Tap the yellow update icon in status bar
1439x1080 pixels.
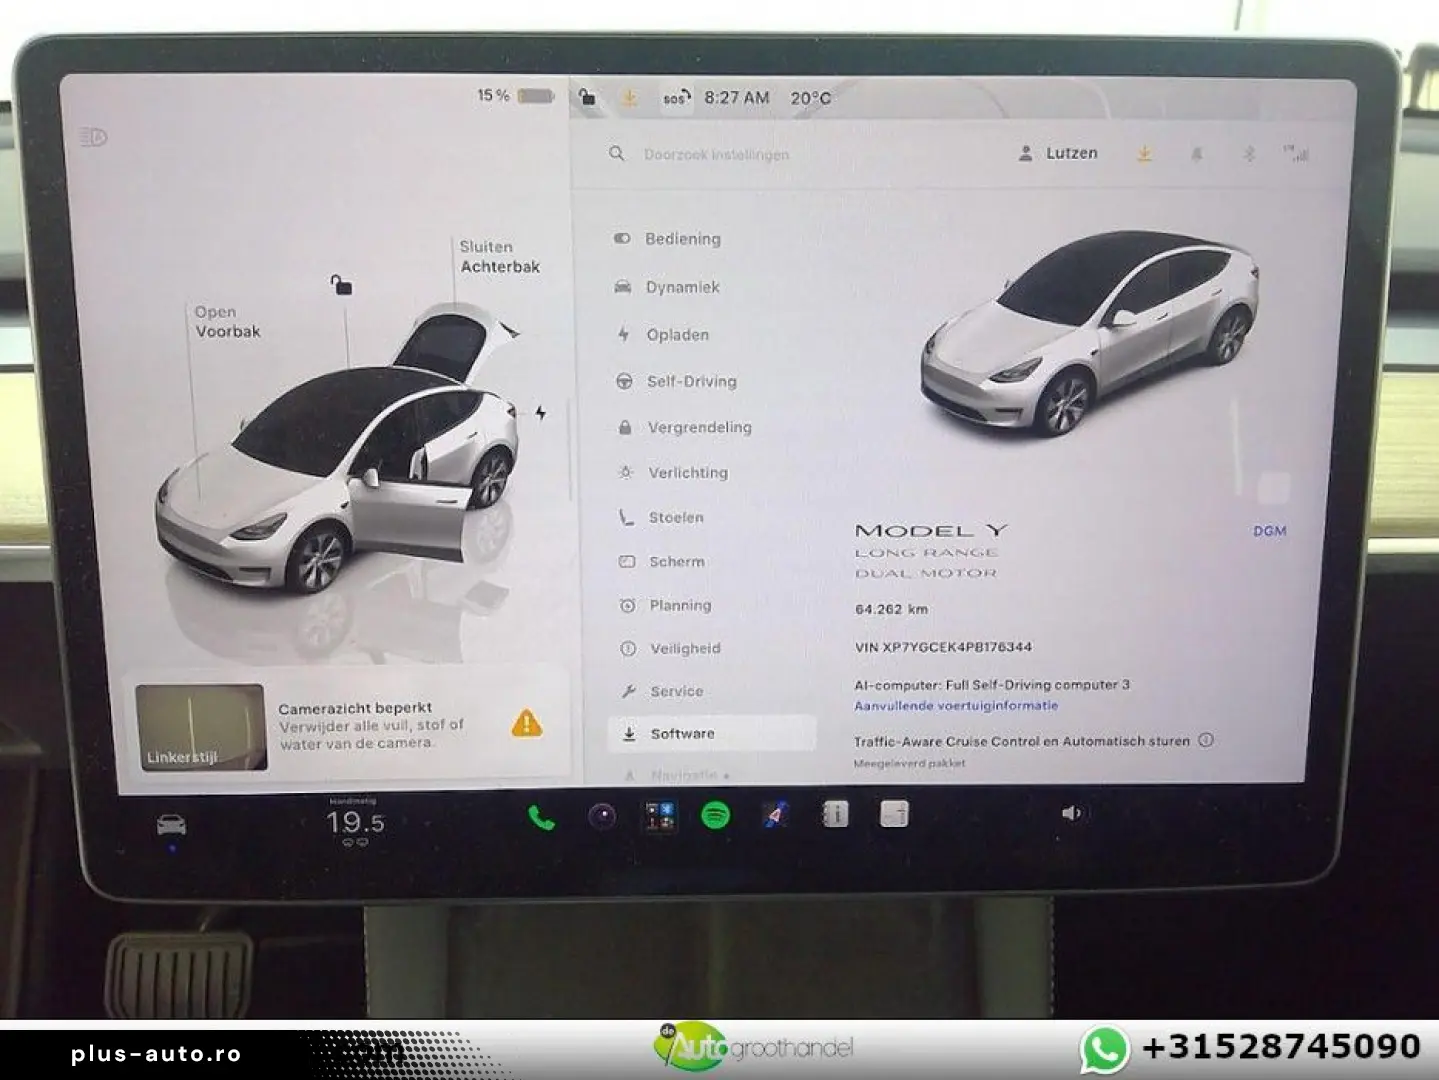630,97
